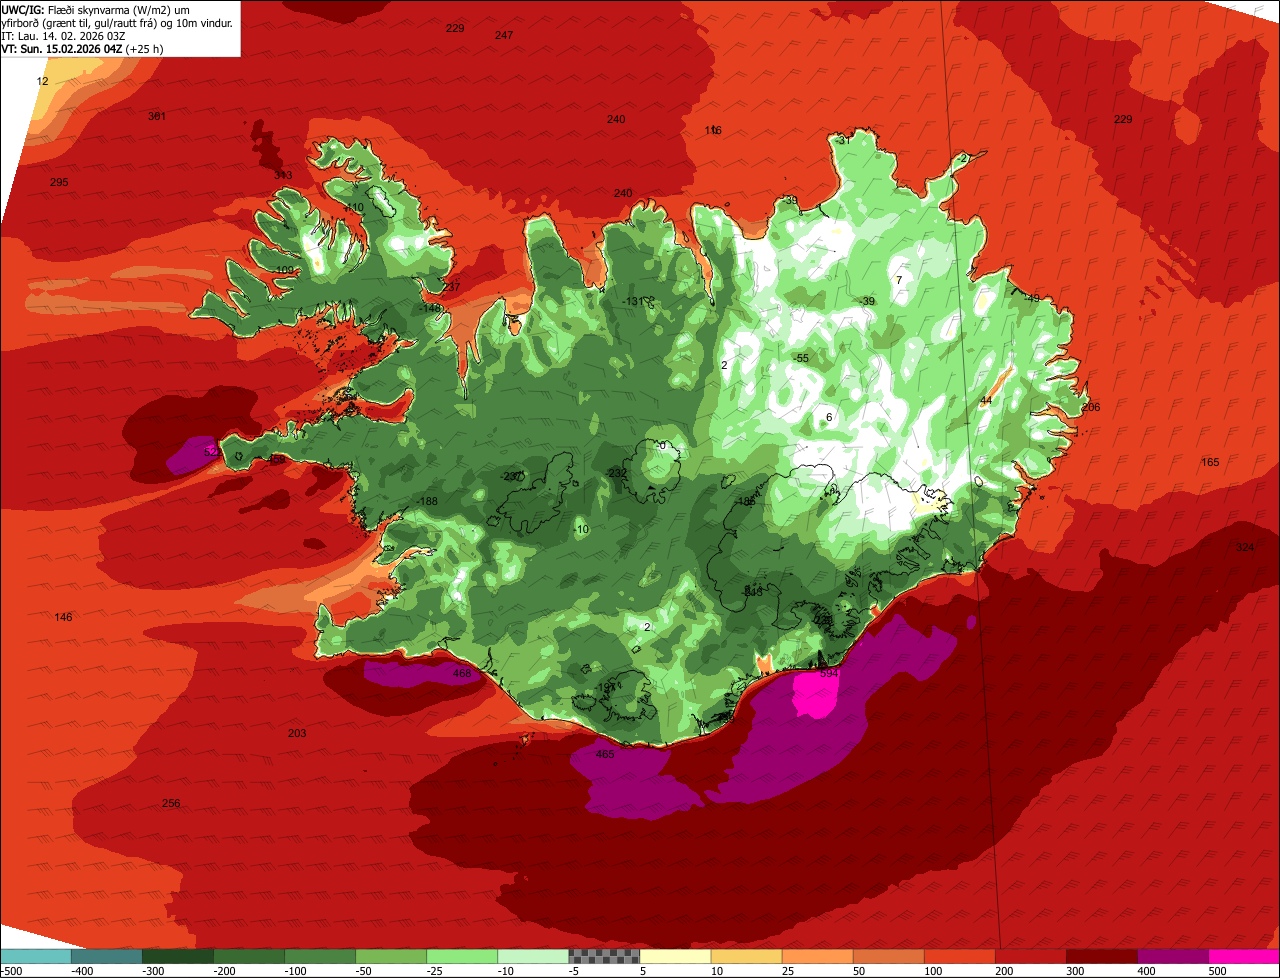Click the legend label 500

[1216, 971]
